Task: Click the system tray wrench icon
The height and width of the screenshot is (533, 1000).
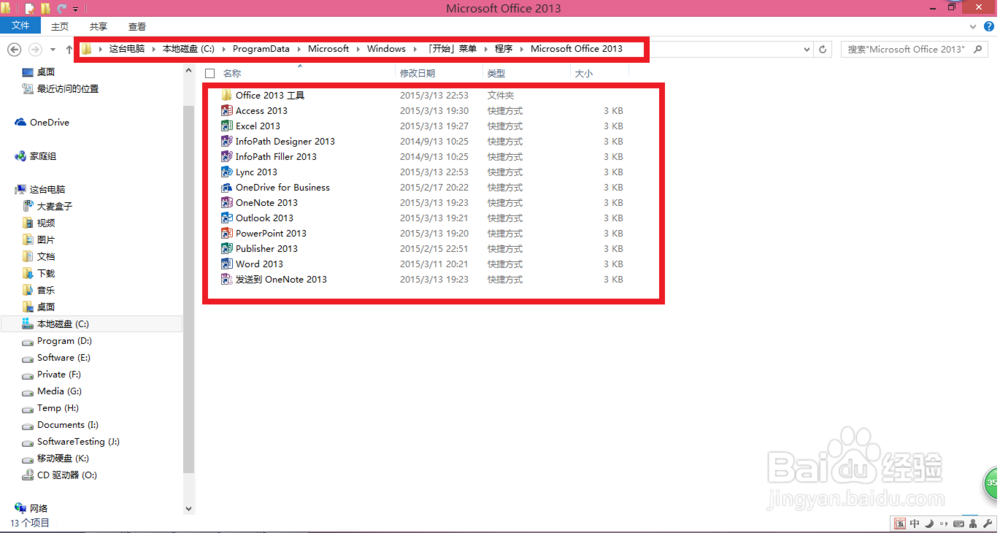Action: pos(988,523)
